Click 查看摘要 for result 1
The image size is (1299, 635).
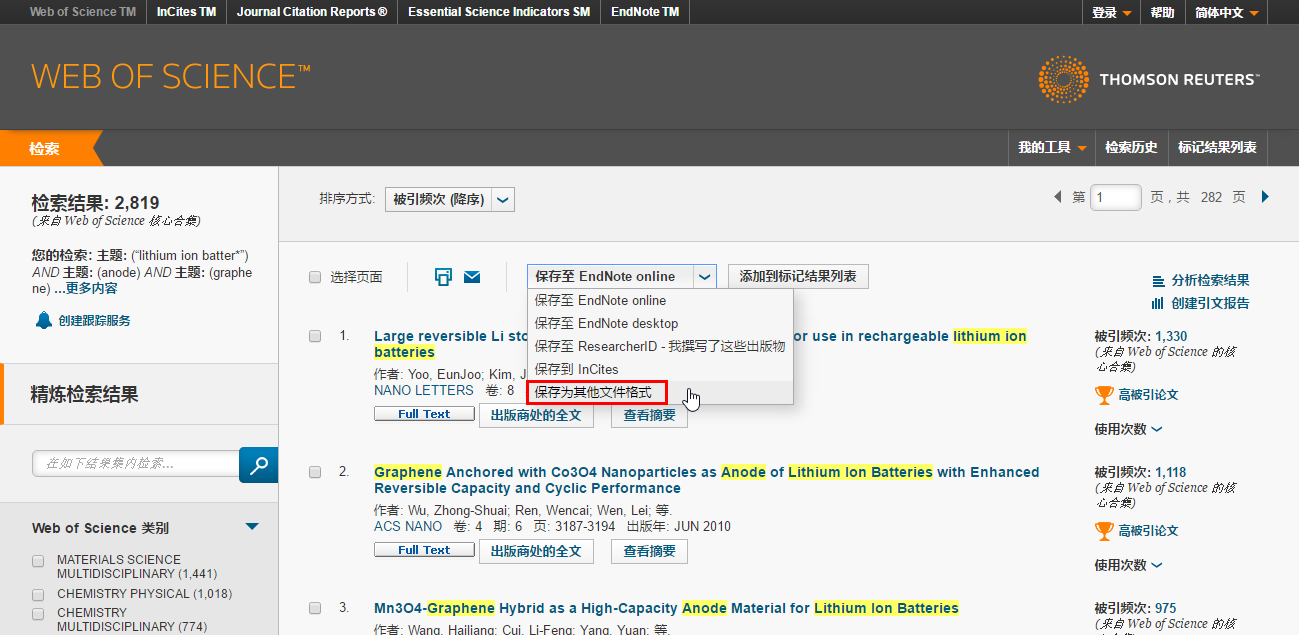(x=649, y=415)
